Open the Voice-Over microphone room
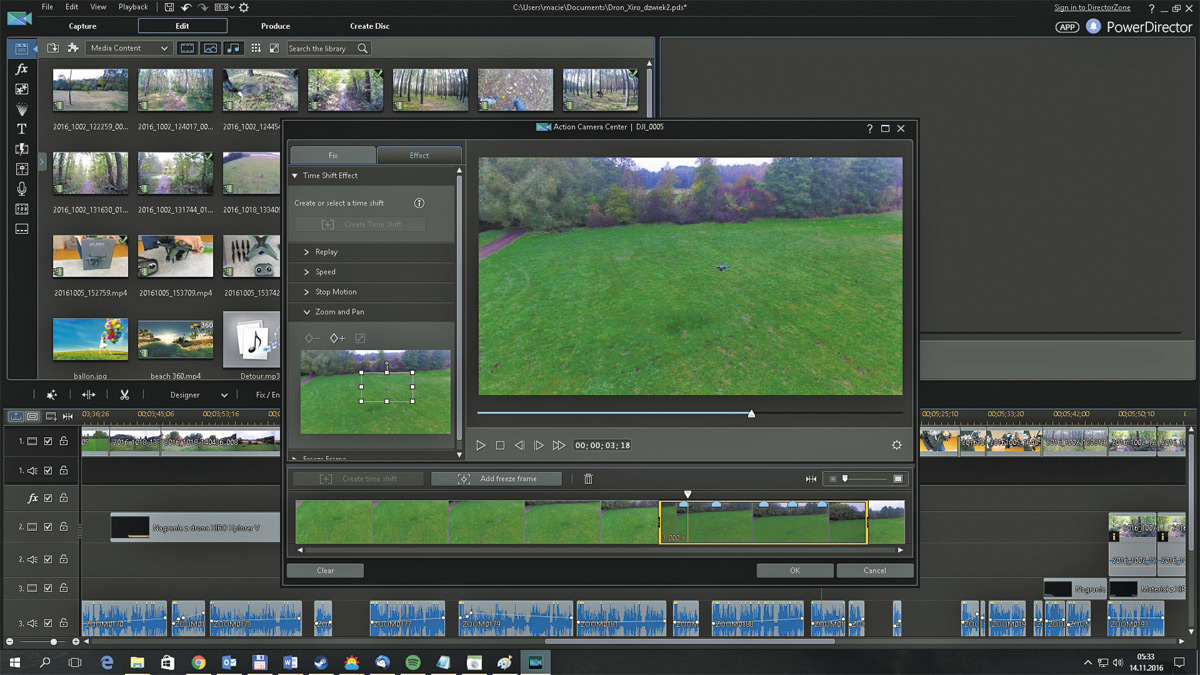 (21, 189)
